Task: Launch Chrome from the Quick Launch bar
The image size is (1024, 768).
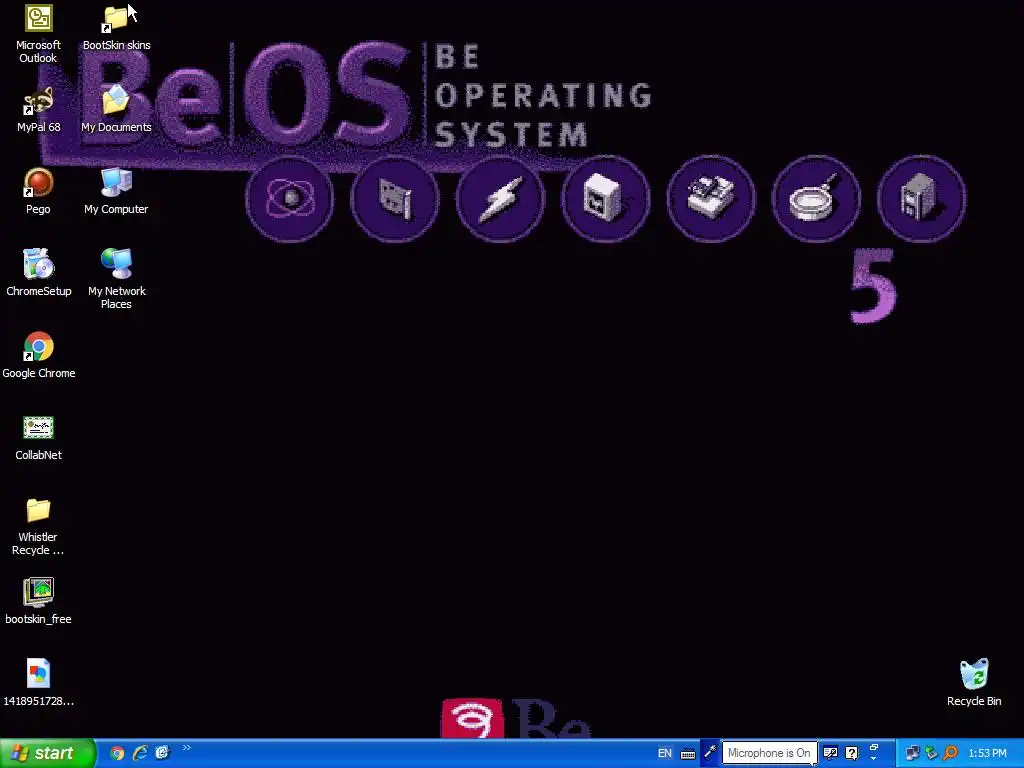Action: [x=118, y=753]
